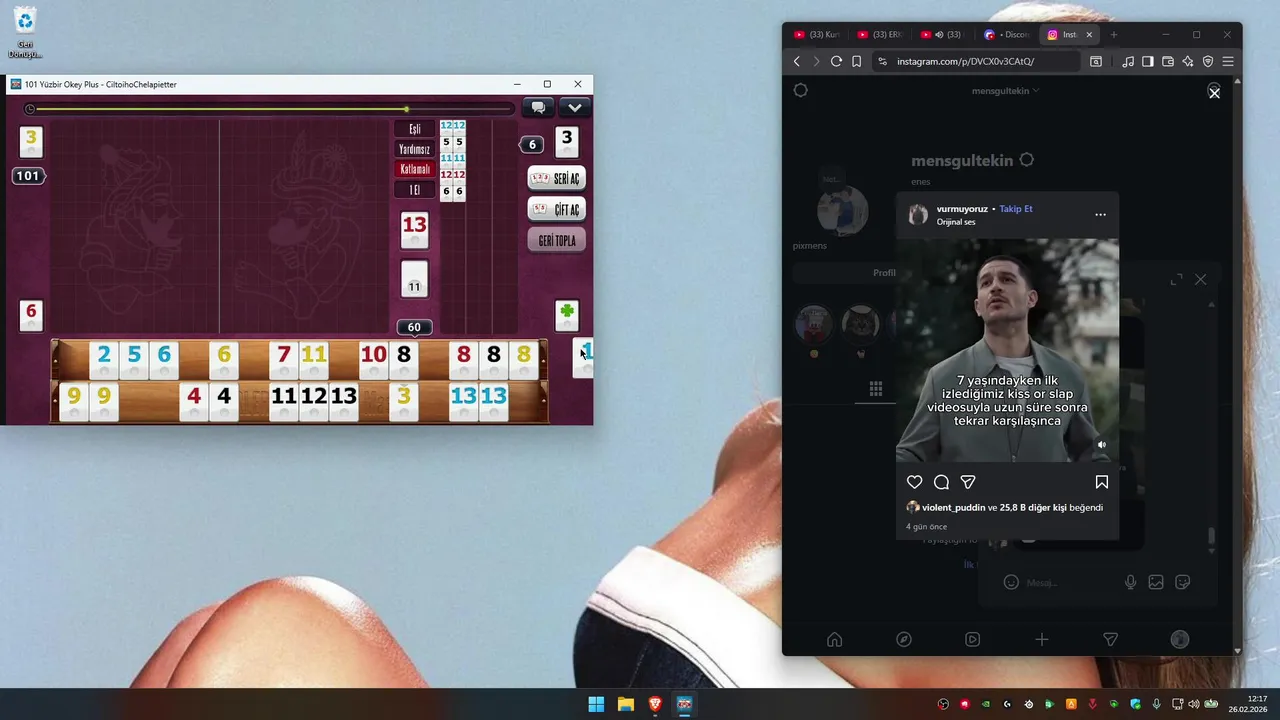Share the Instagram post via paper plane
1280x720 pixels.
[x=968, y=482]
